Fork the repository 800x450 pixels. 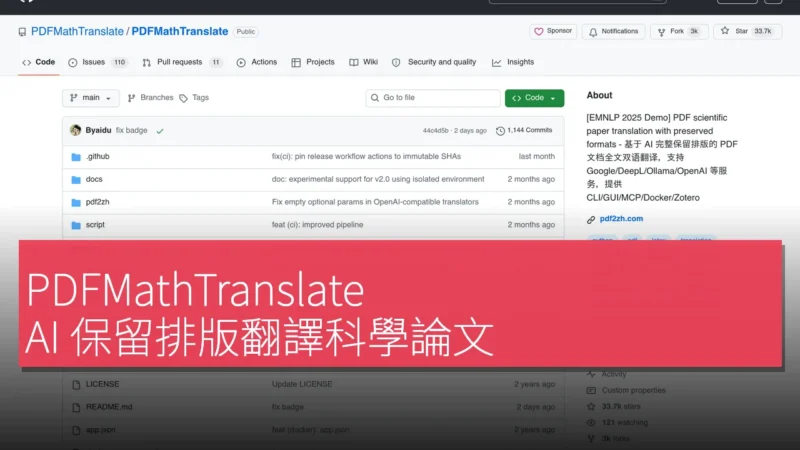[x=679, y=31]
